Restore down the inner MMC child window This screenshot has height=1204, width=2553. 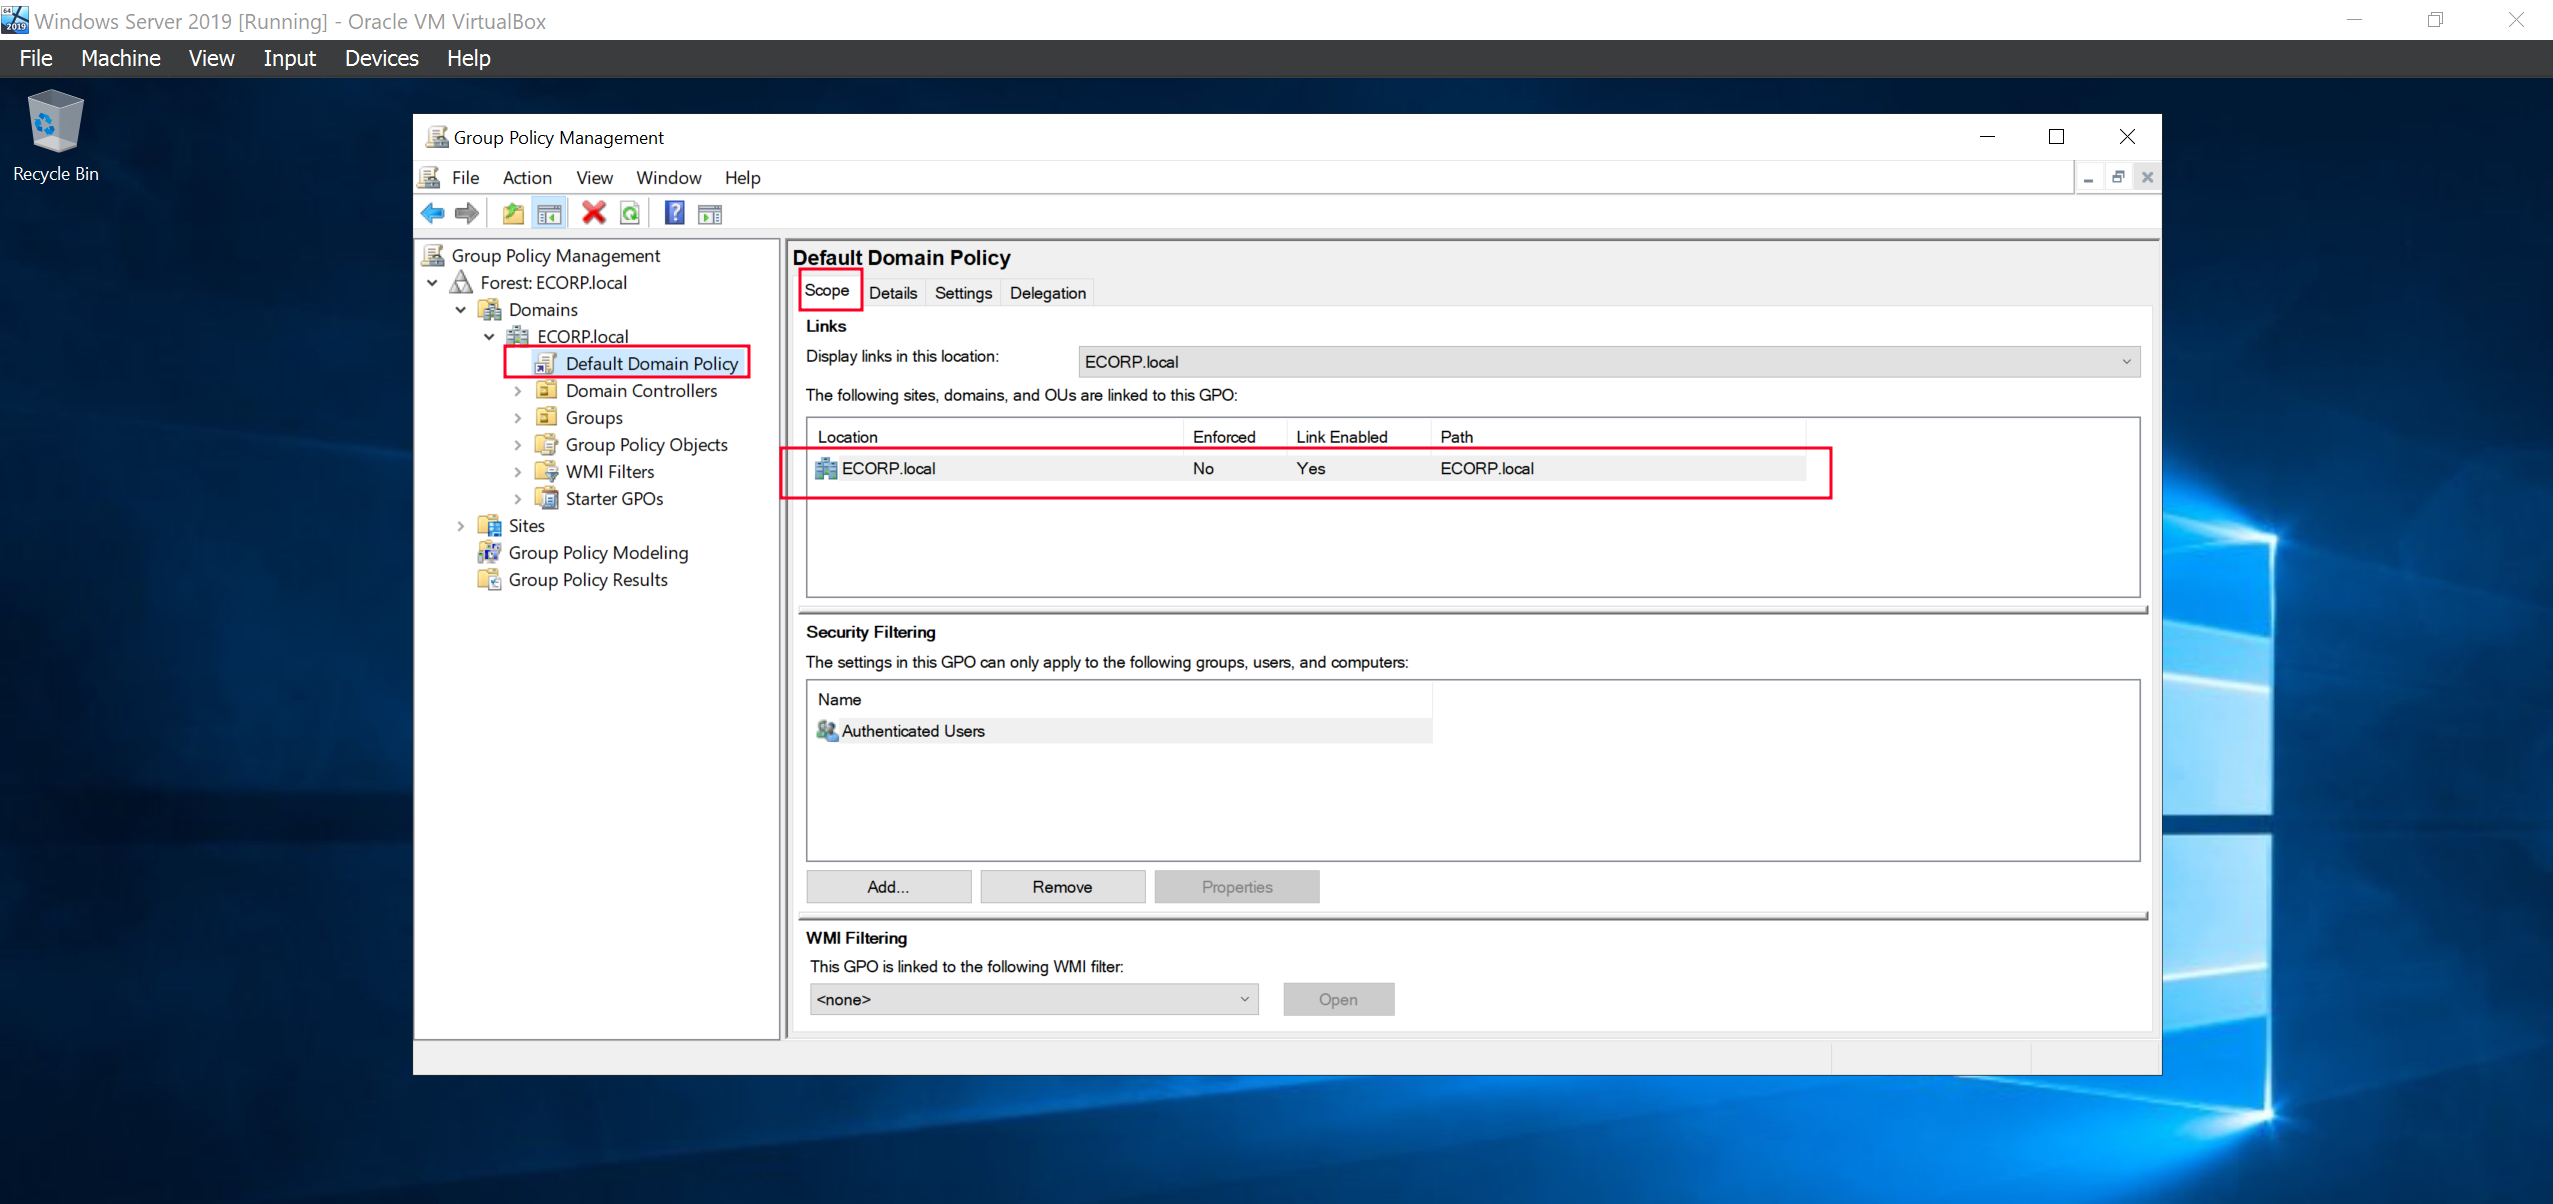point(2118,177)
